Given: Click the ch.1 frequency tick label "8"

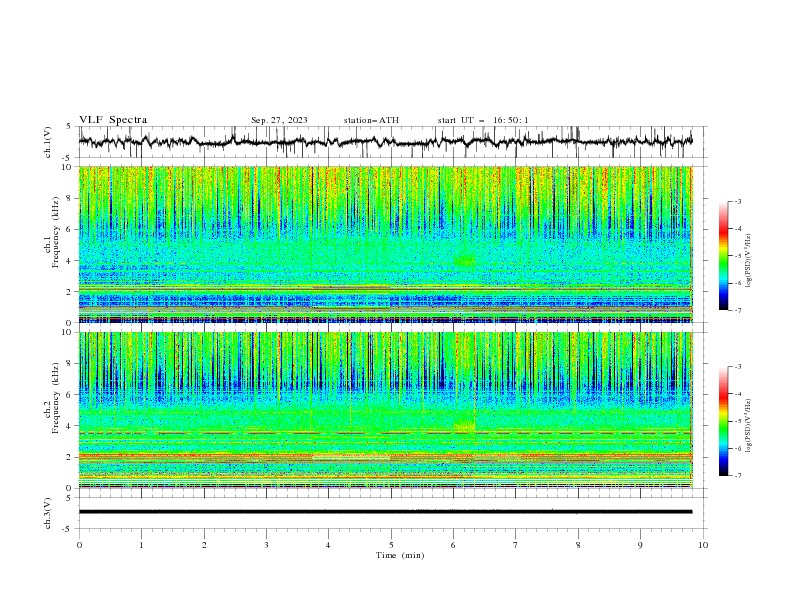Looking at the screenshot, I should tap(71, 198).
